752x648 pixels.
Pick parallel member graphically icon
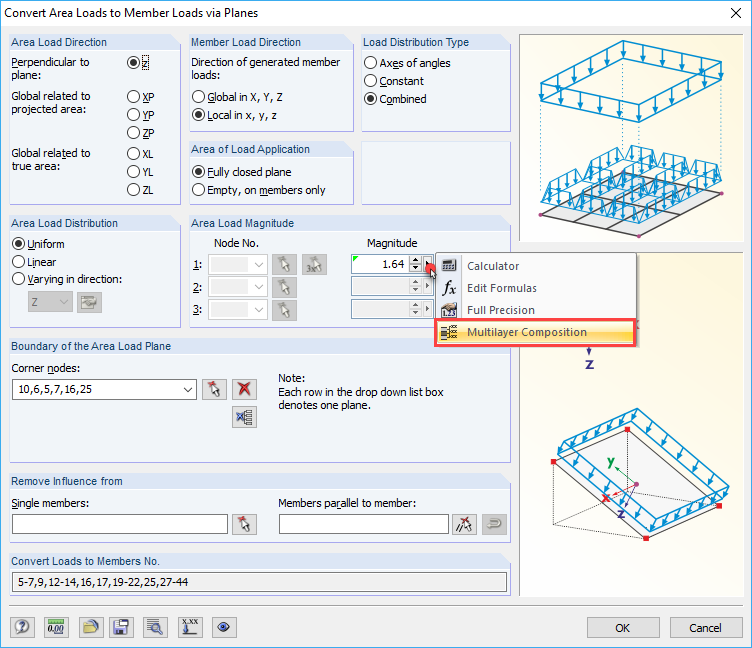point(464,524)
